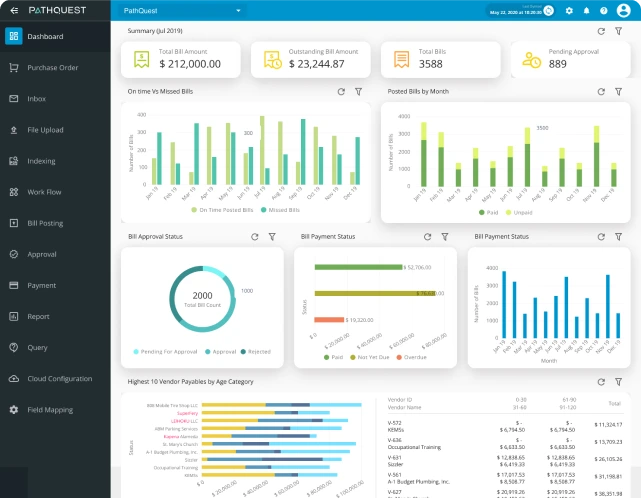Refresh the Summary section

pyautogui.click(x=600, y=31)
